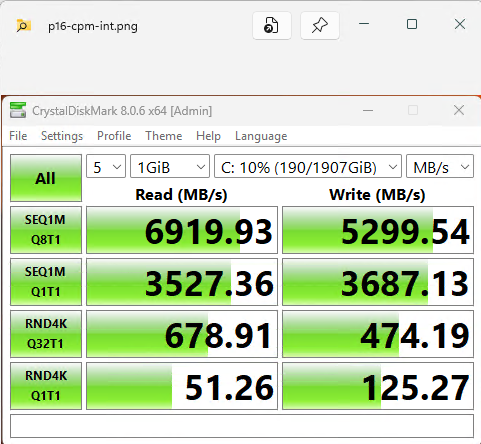This screenshot has height=444, width=481.
Task: Minimize the photo preview window
Action: click(x=364, y=24)
